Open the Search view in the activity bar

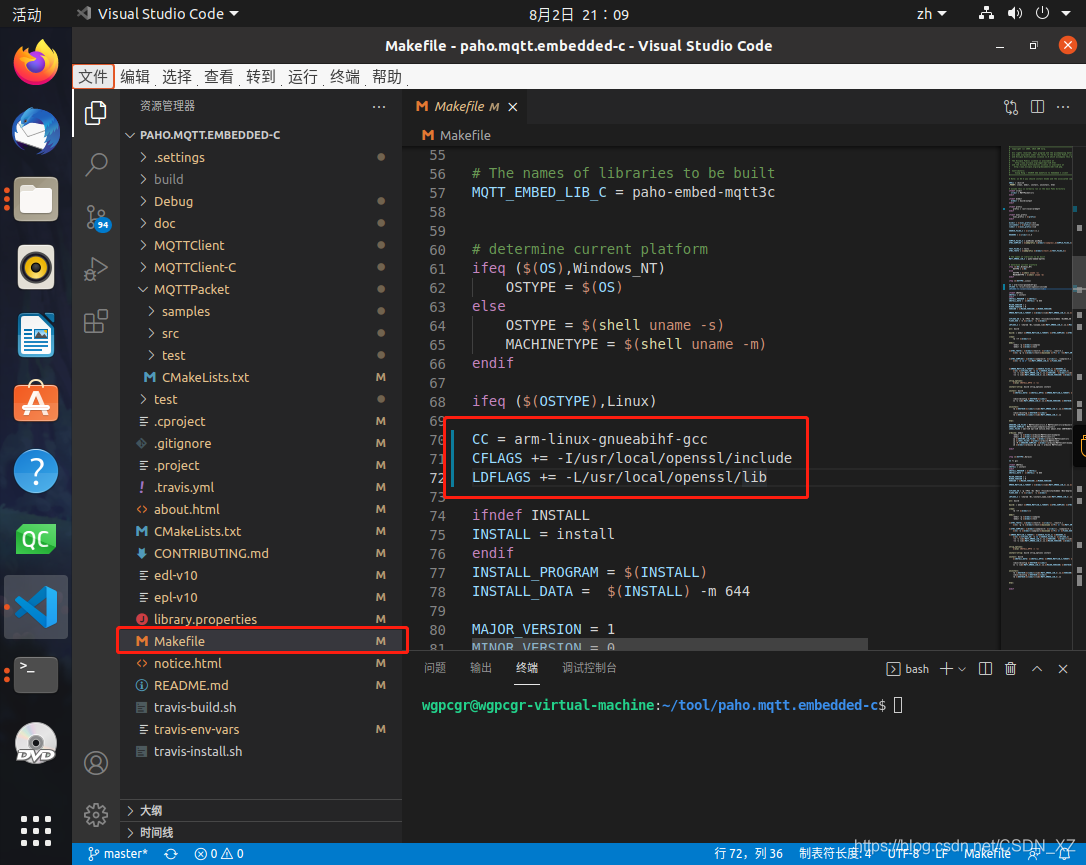pos(95,164)
